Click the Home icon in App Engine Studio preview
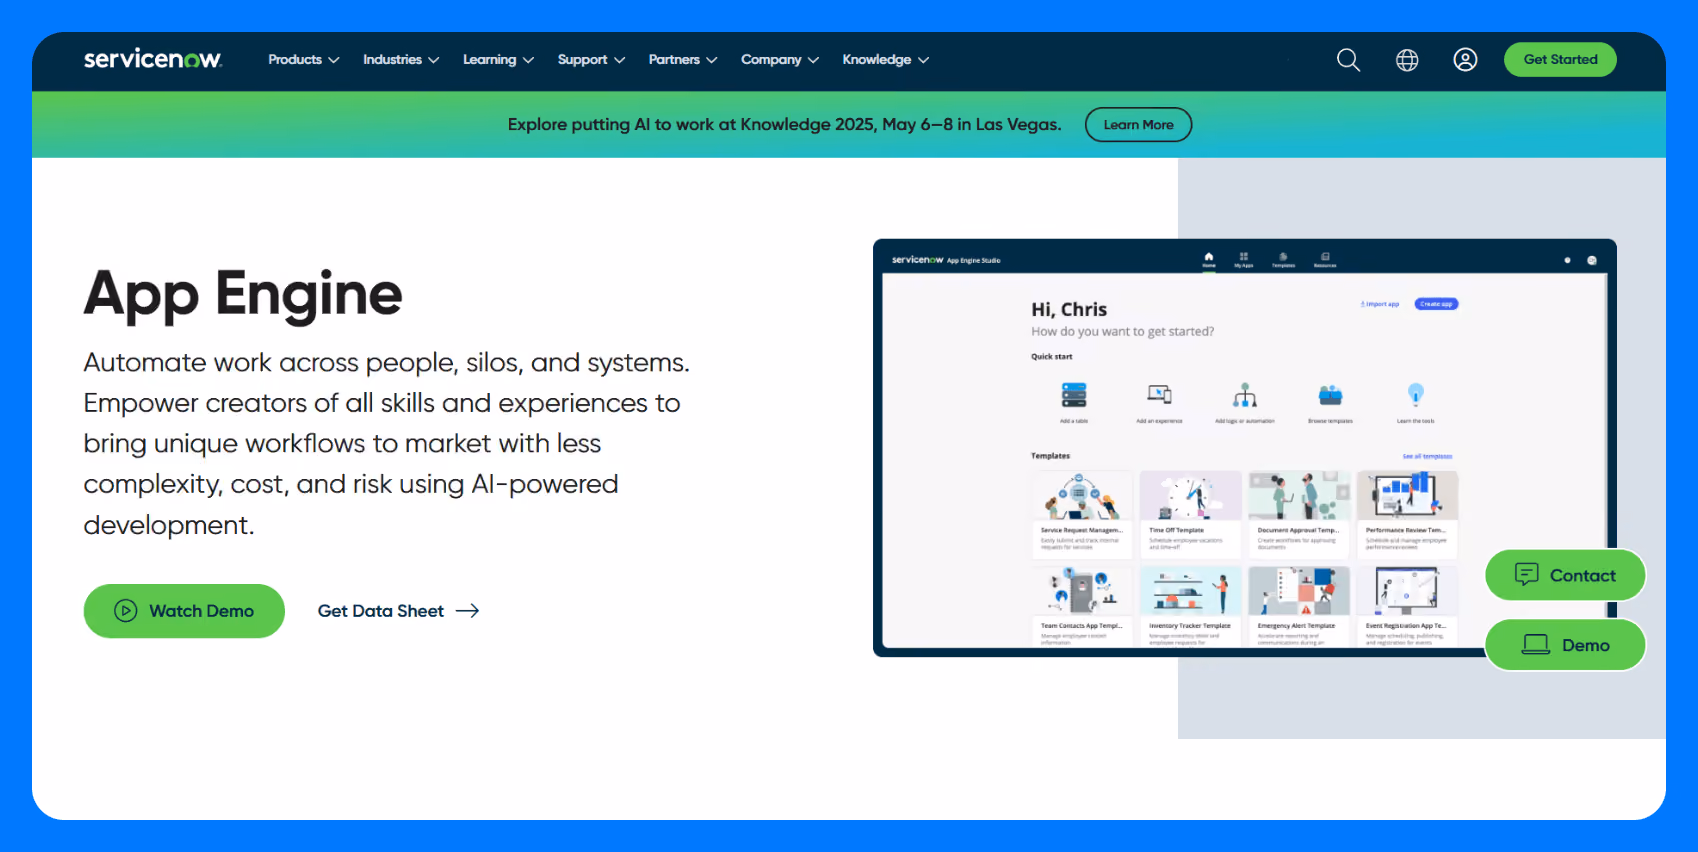1698x852 pixels. pyautogui.click(x=1209, y=259)
